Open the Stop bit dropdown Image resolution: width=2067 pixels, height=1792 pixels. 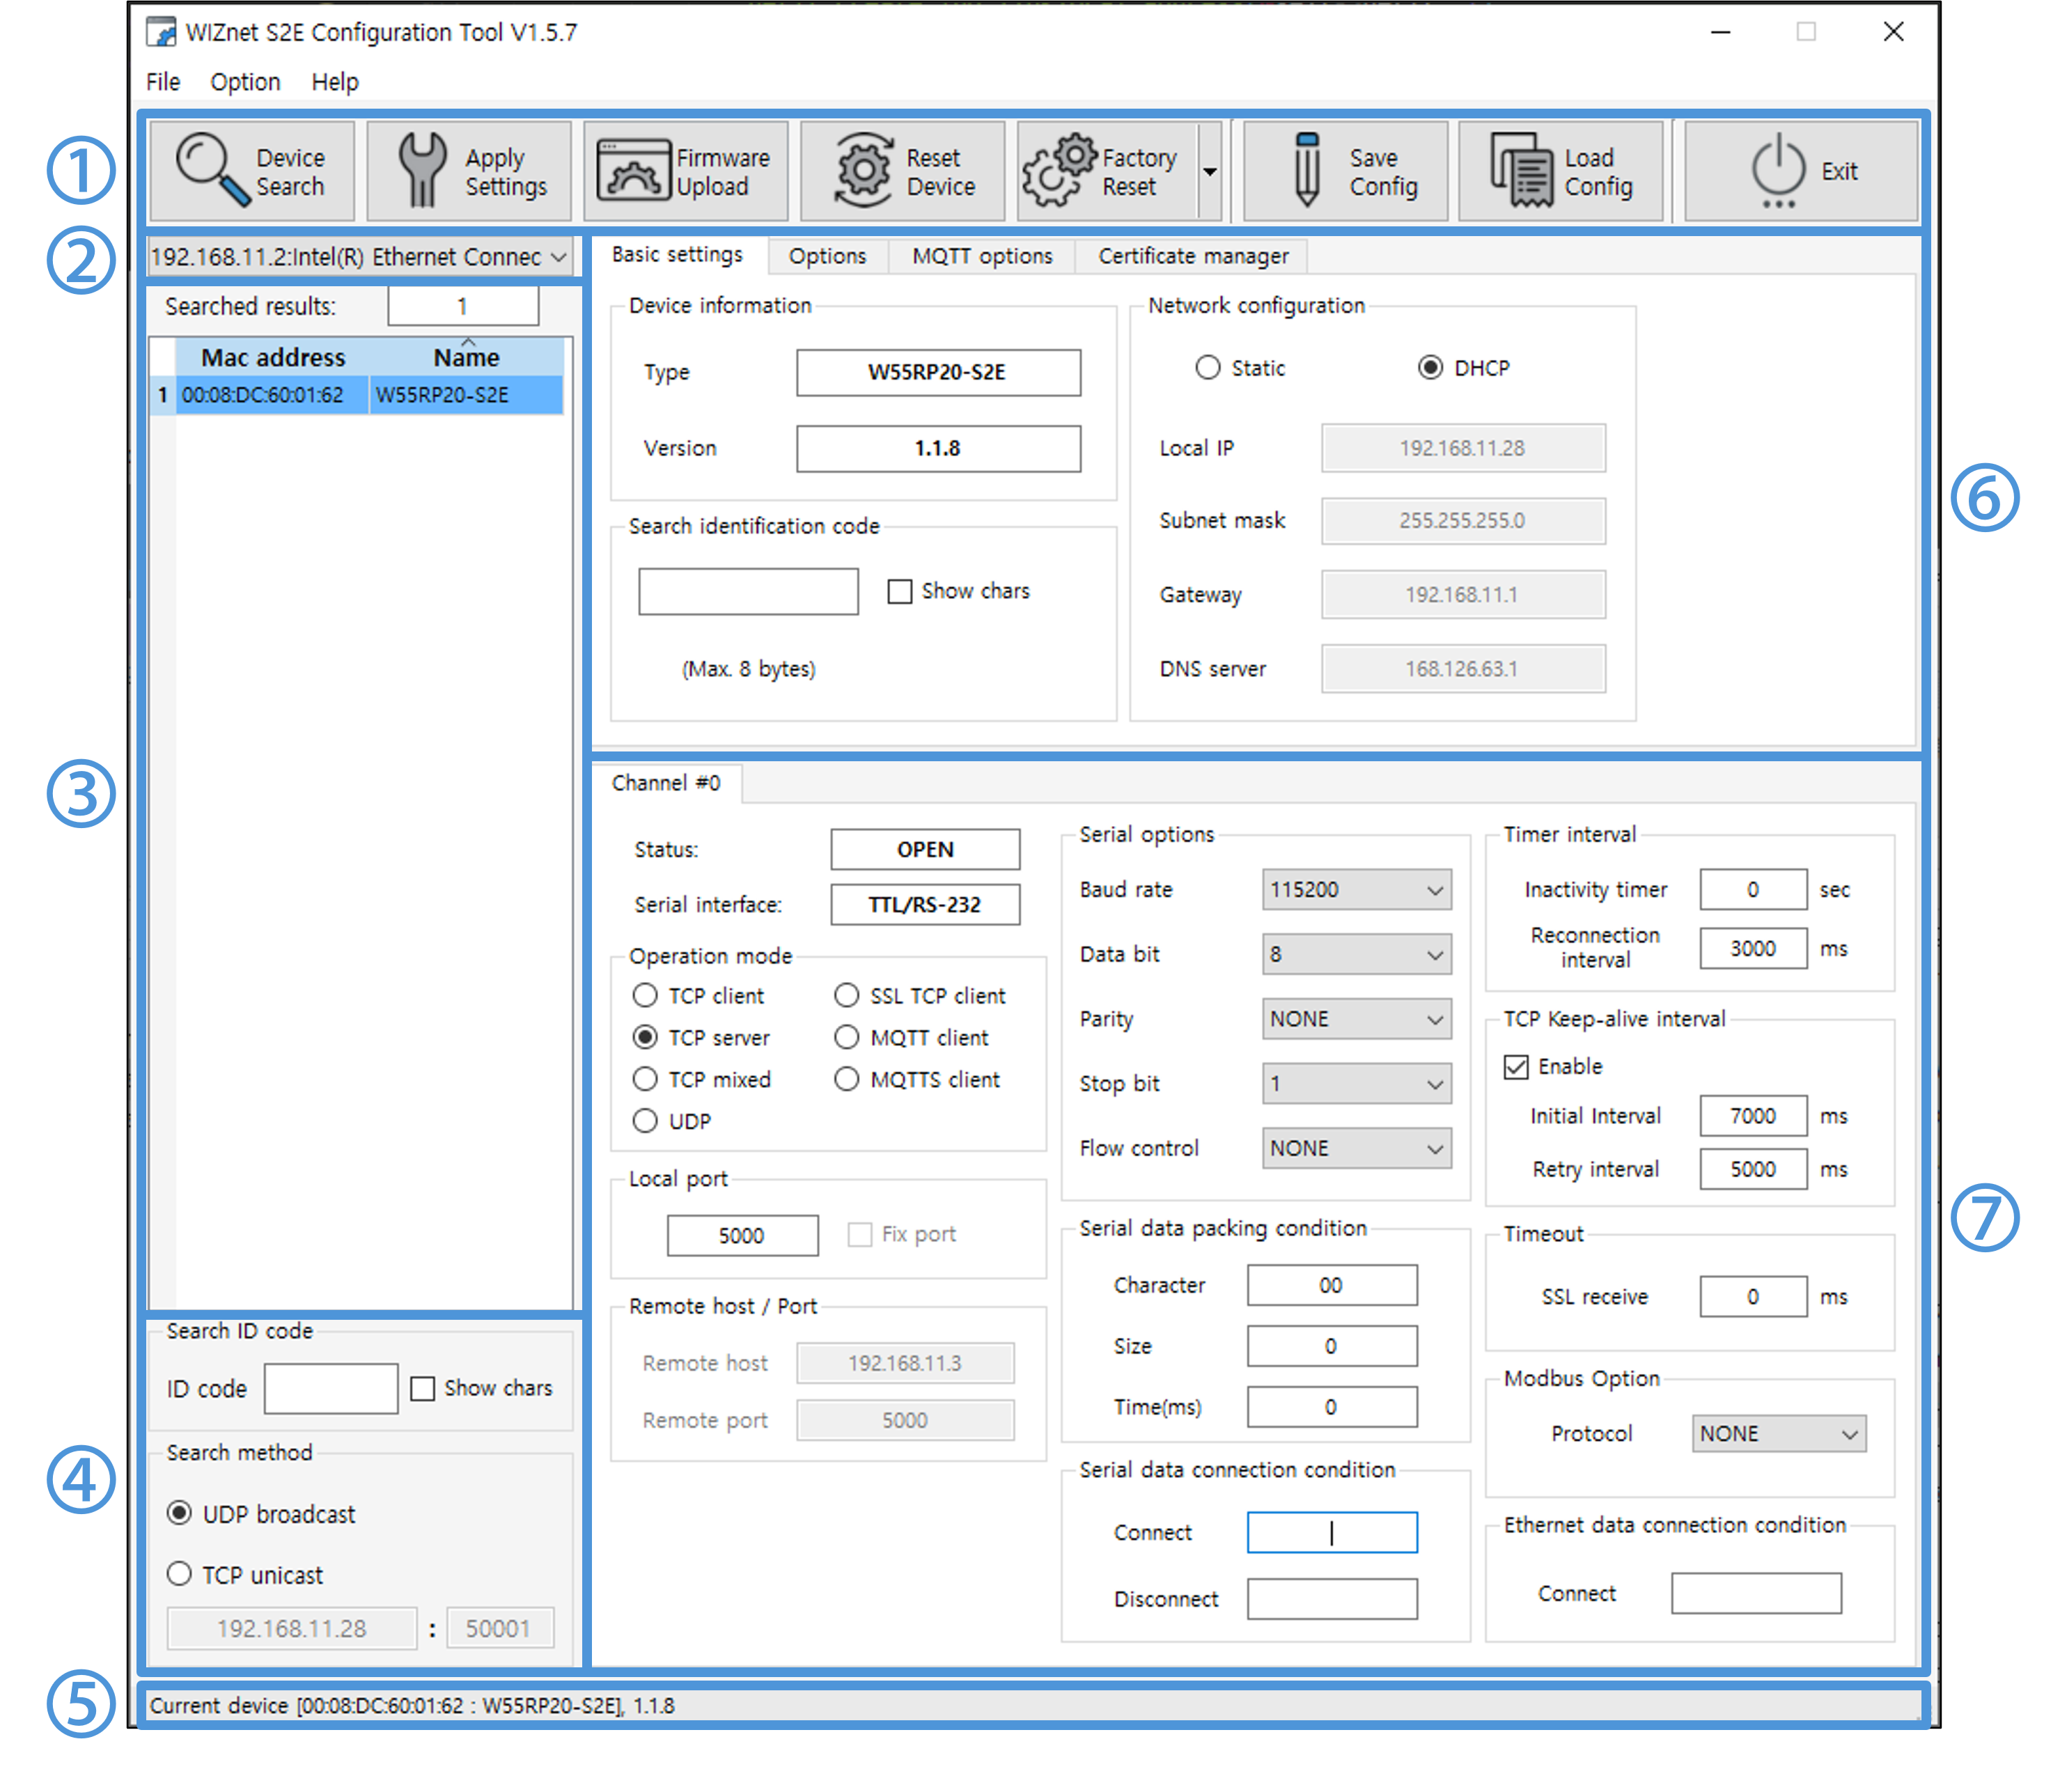click(x=1356, y=1083)
